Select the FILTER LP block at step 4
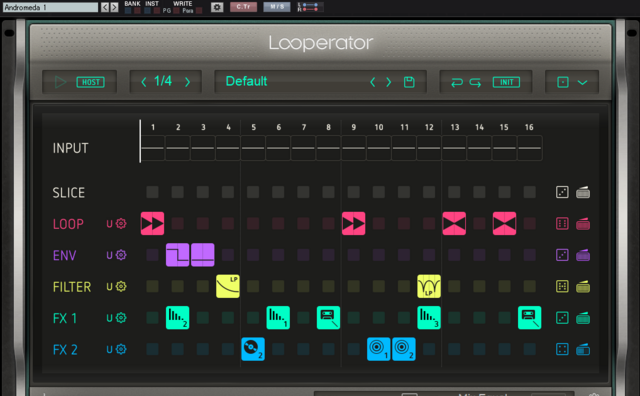Screen dimensions: 640x396 click(228, 286)
